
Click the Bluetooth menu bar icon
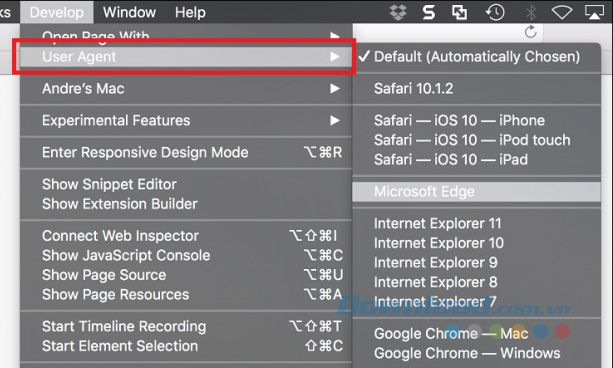click(x=531, y=12)
